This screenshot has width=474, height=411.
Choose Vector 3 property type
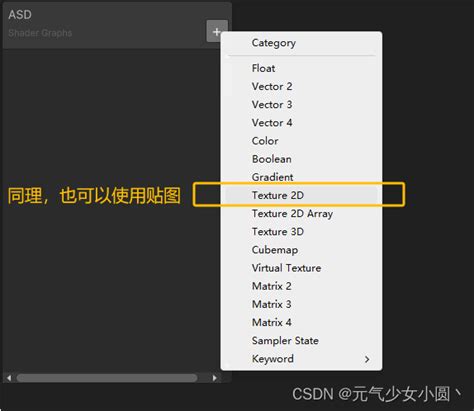[x=301, y=105]
